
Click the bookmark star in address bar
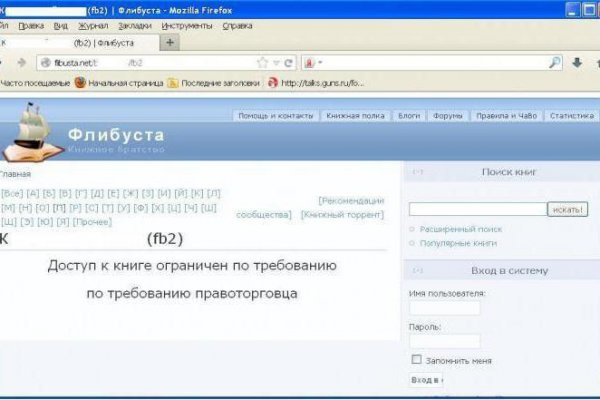point(262,62)
